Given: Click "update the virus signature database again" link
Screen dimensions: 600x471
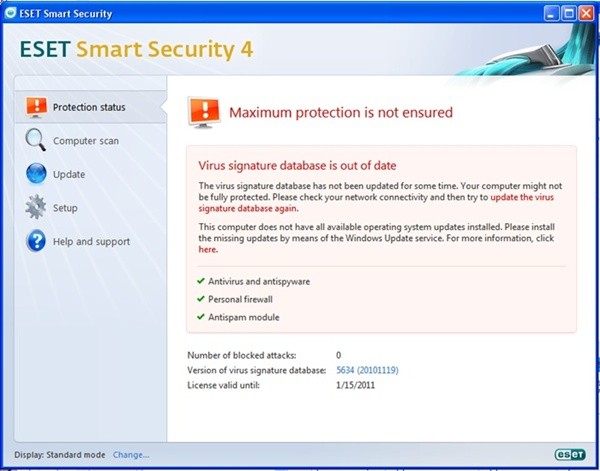Looking at the screenshot, I should pyautogui.click(x=376, y=203).
